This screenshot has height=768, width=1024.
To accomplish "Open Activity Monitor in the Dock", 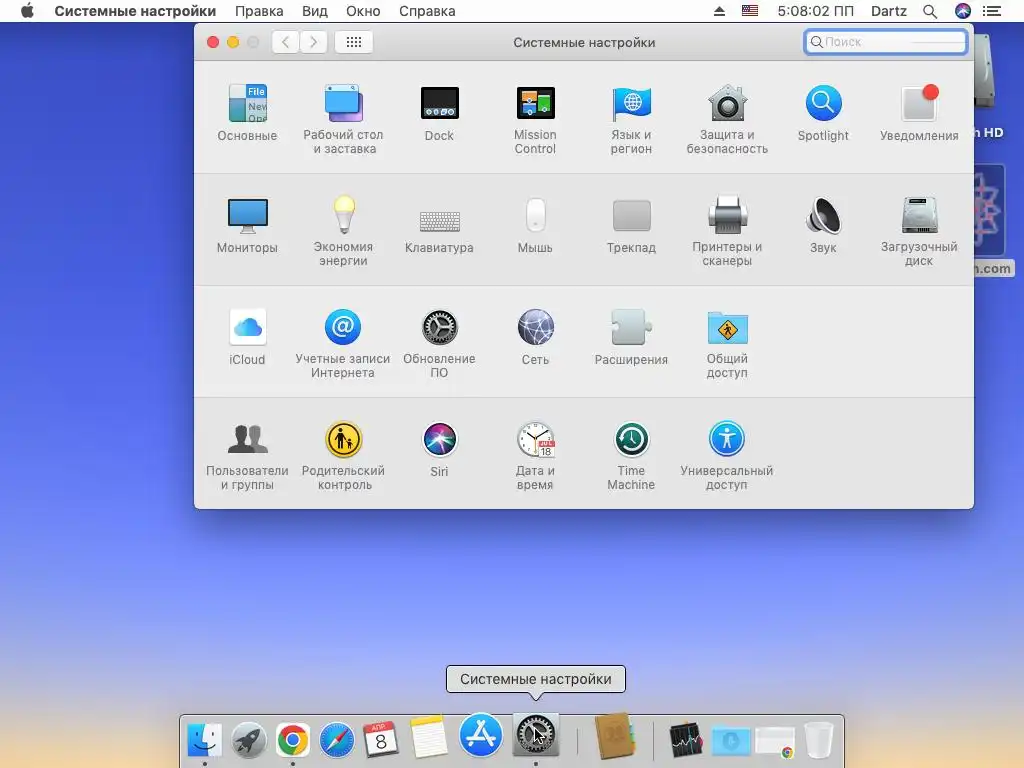I will pyautogui.click(x=686, y=740).
